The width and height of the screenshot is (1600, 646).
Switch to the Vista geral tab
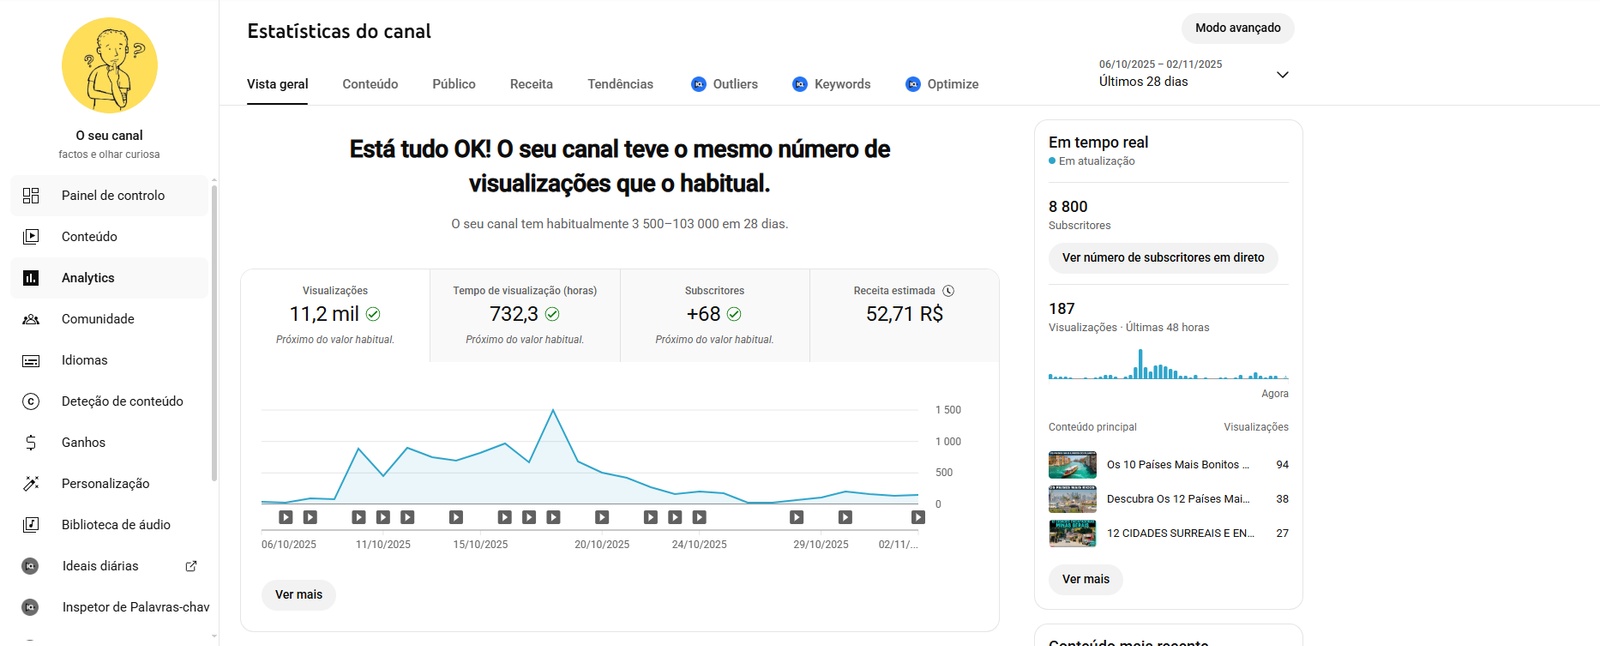(278, 84)
